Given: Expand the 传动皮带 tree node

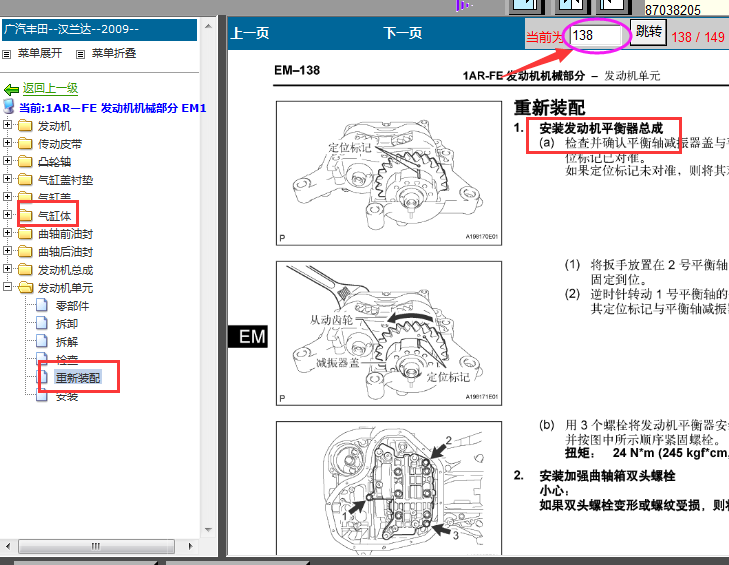Looking at the screenshot, I should (7, 143).
